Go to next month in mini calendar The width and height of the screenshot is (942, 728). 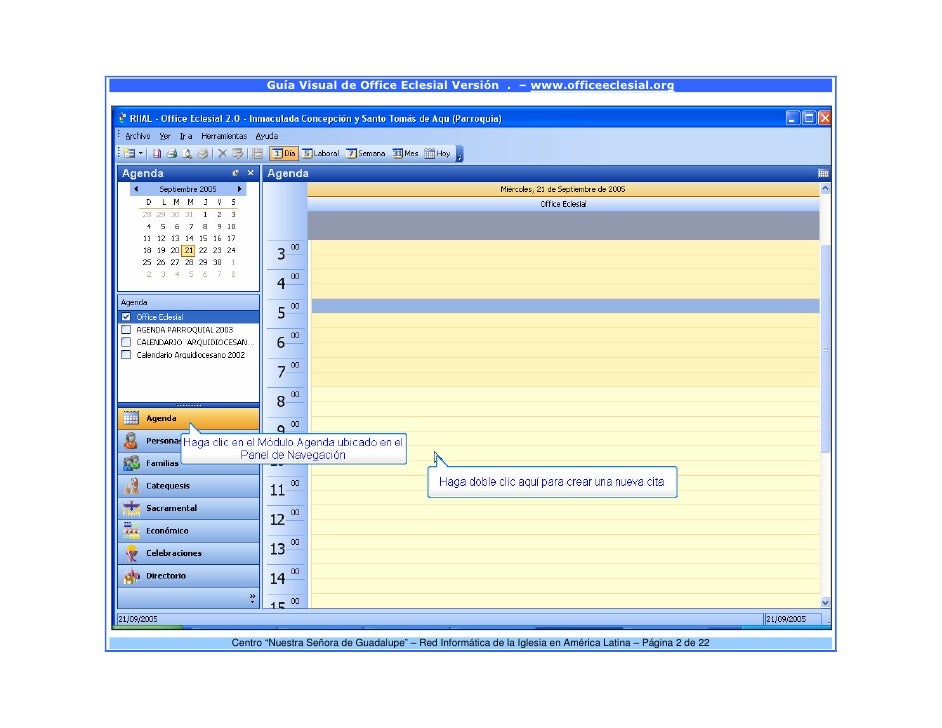(x=240, y=189)
